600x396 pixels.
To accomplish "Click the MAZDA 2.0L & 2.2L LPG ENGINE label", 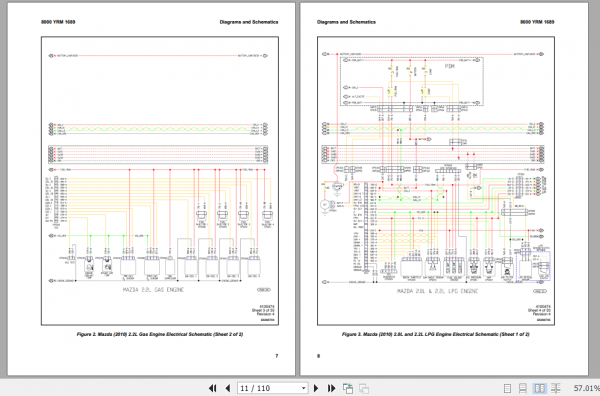I will coord(437,291).
